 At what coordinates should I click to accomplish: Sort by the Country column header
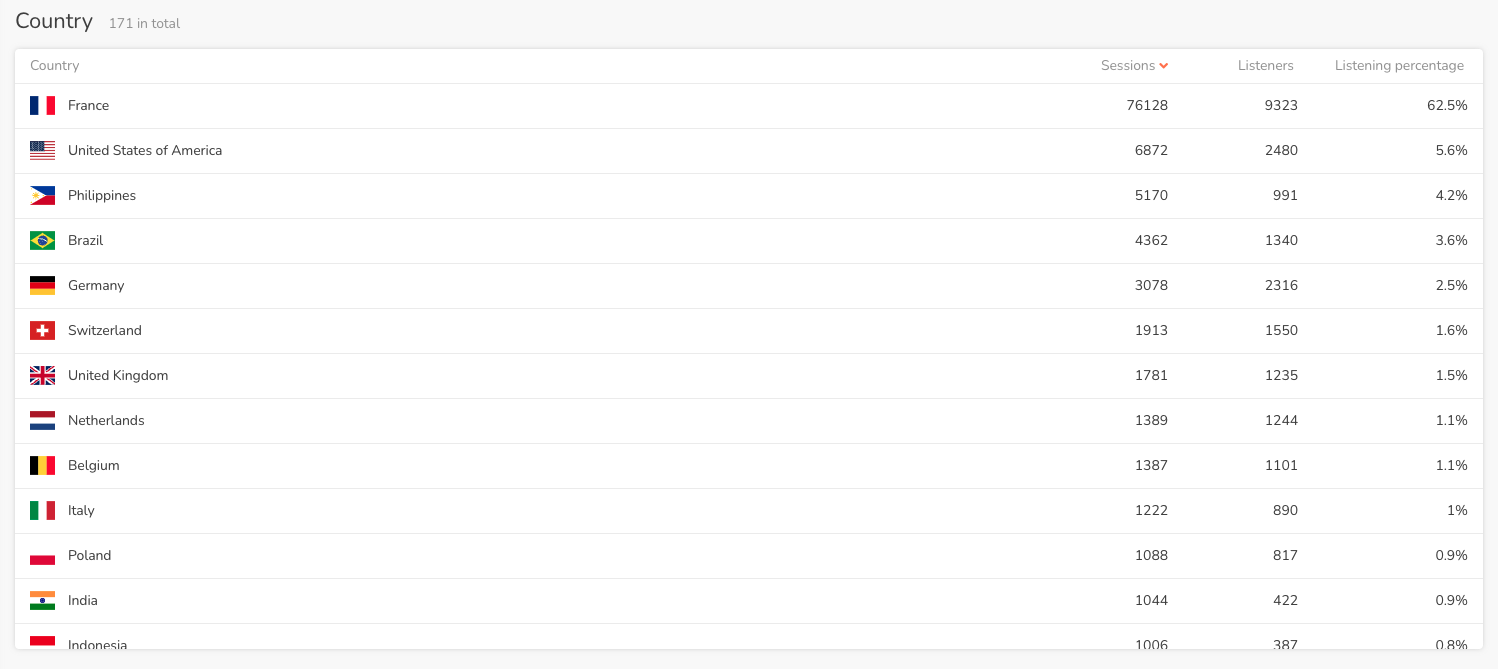[x=54, y=65]
